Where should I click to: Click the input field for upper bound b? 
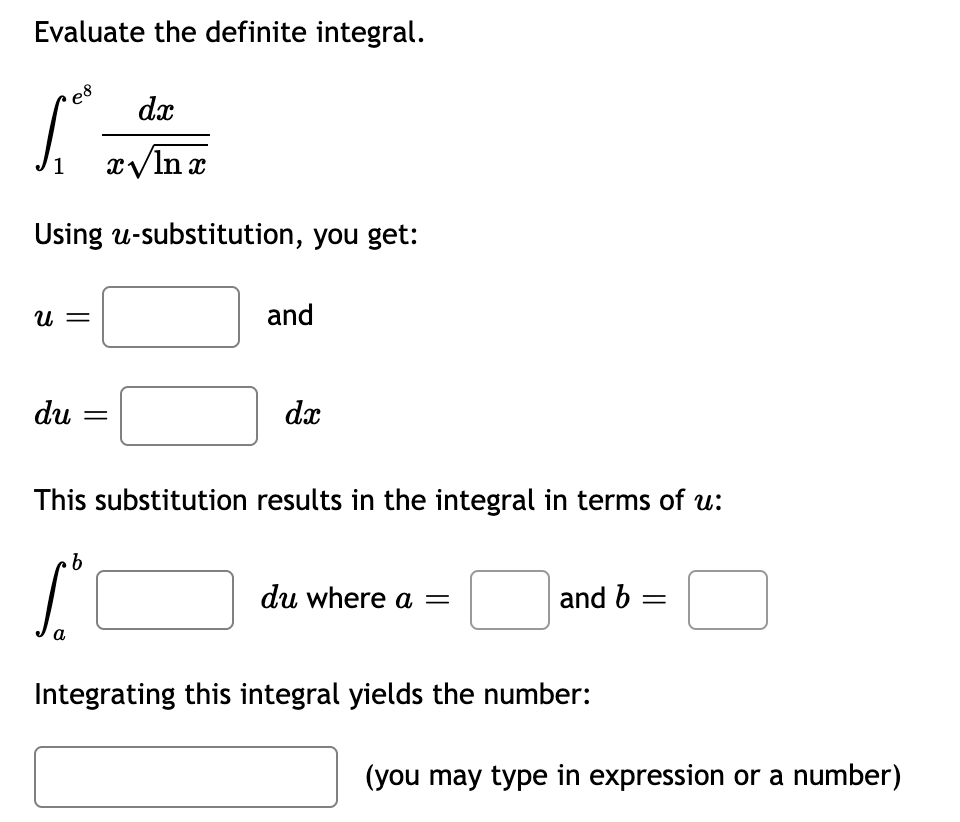click(727, 600)
